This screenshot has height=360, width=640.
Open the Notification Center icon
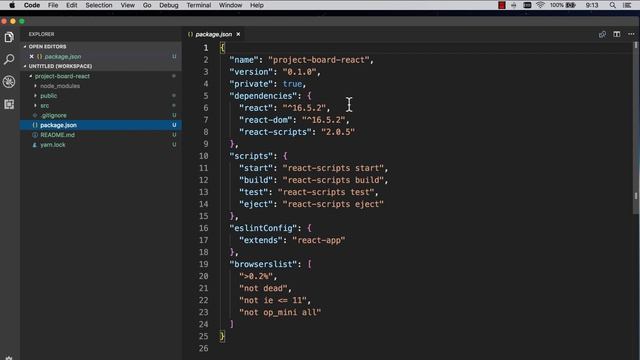coord(627,5)
